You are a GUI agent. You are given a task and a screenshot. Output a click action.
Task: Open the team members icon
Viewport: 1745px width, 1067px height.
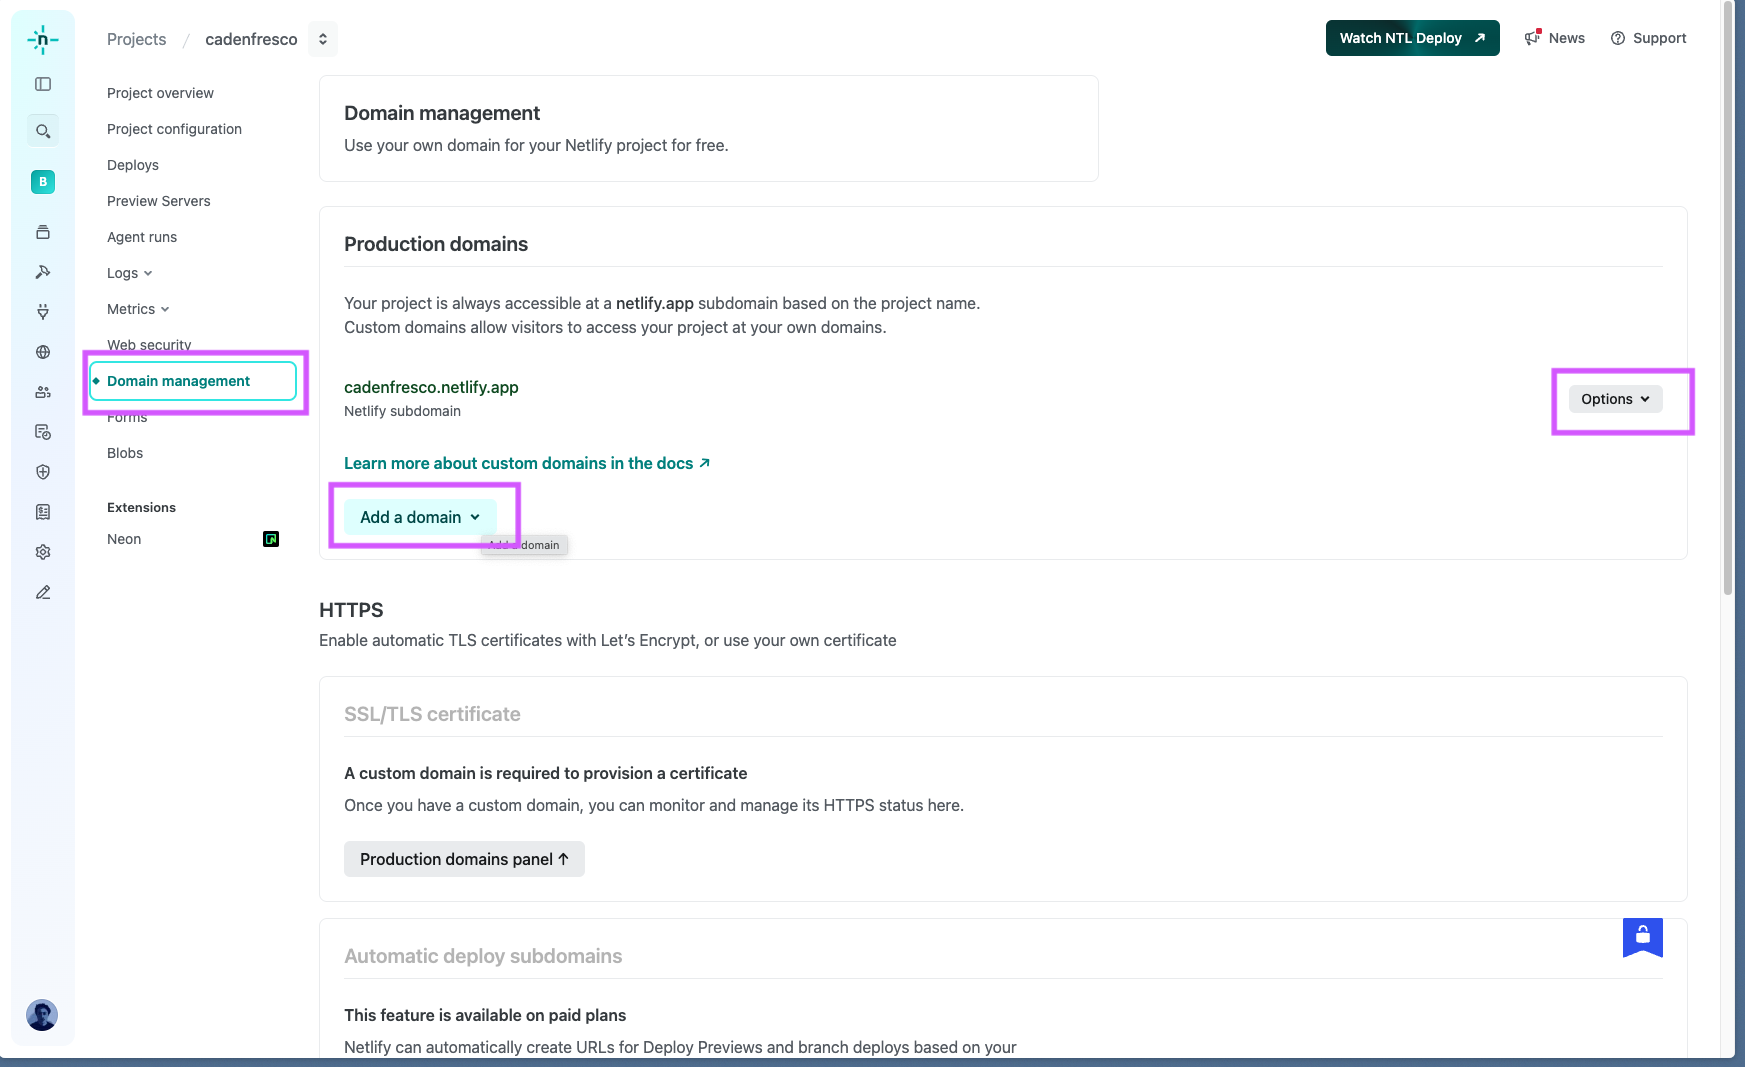coord(42,391)
